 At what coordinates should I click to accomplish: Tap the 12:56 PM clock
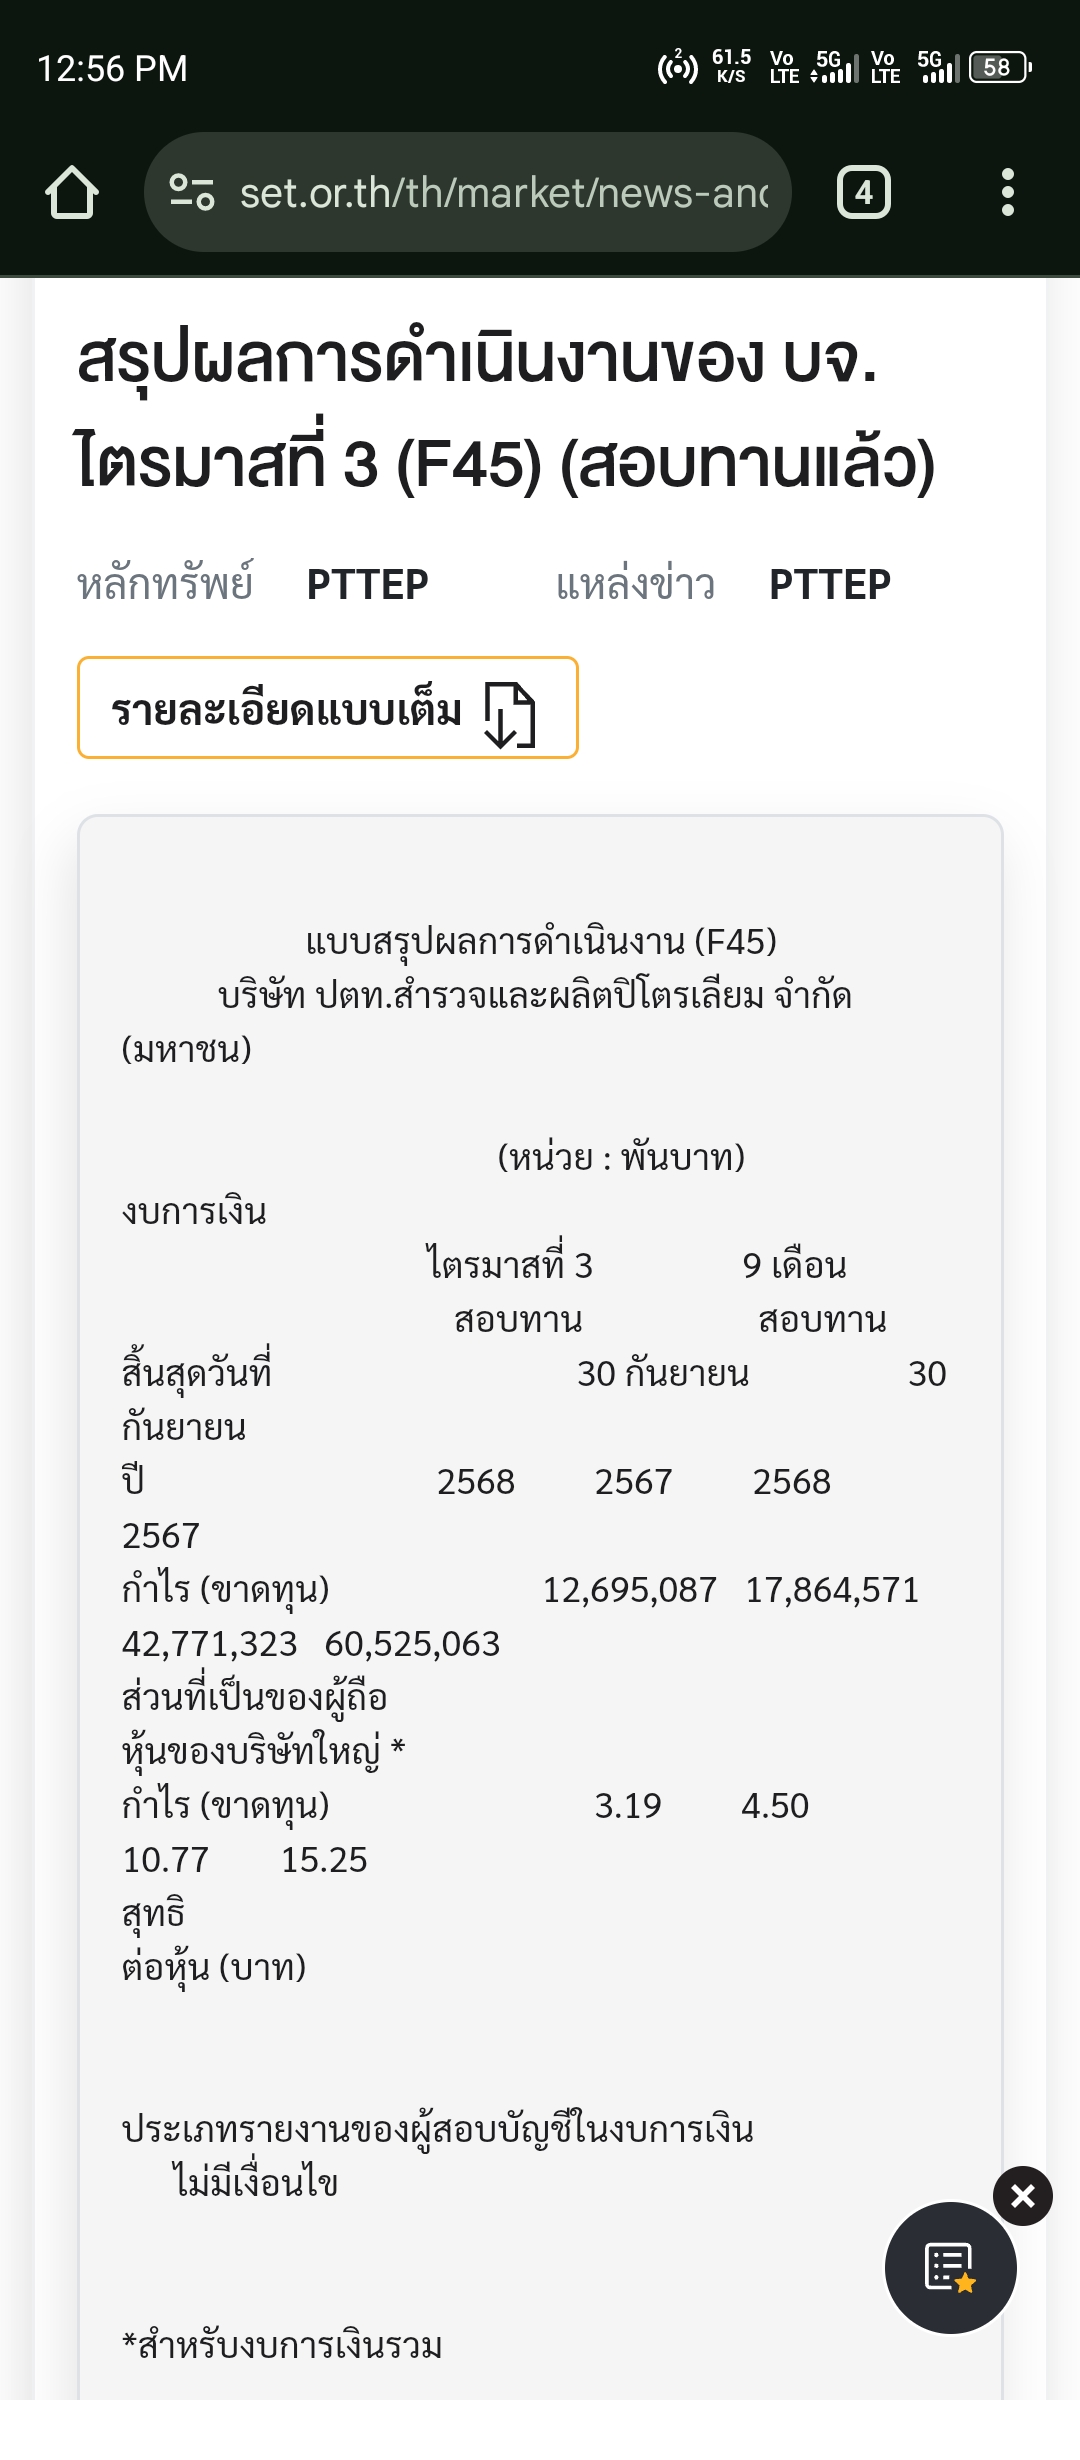(112, 68)
